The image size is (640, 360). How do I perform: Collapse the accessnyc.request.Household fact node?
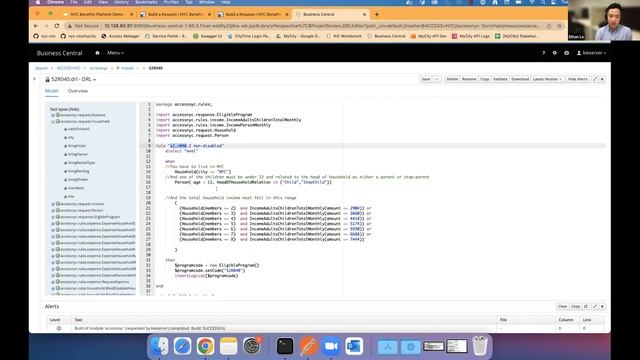point(53,122)
